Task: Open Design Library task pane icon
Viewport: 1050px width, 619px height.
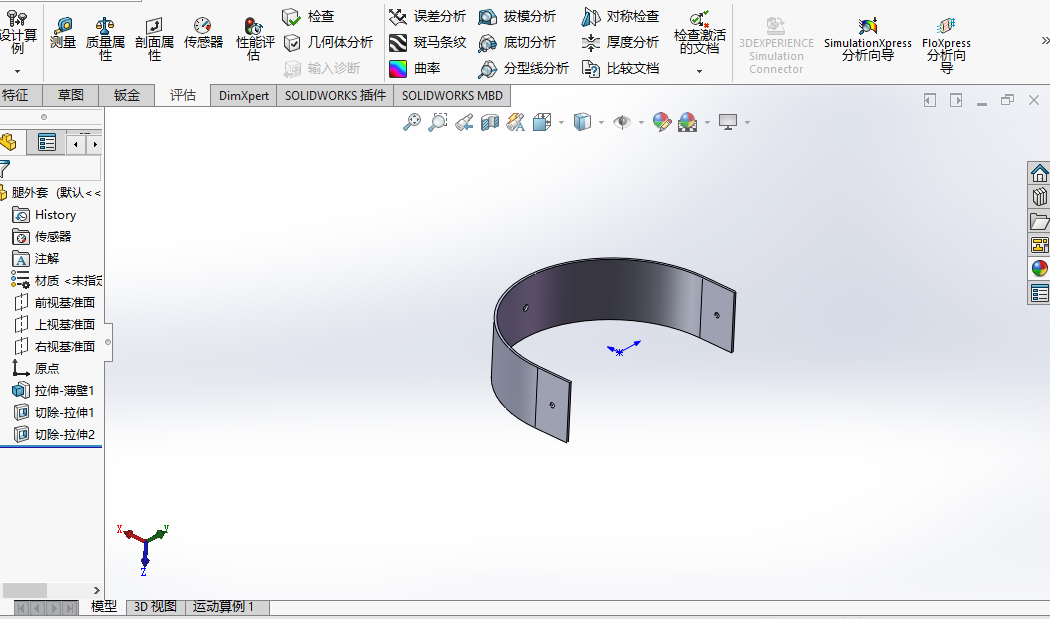Action: click(x=1039, y=197)
